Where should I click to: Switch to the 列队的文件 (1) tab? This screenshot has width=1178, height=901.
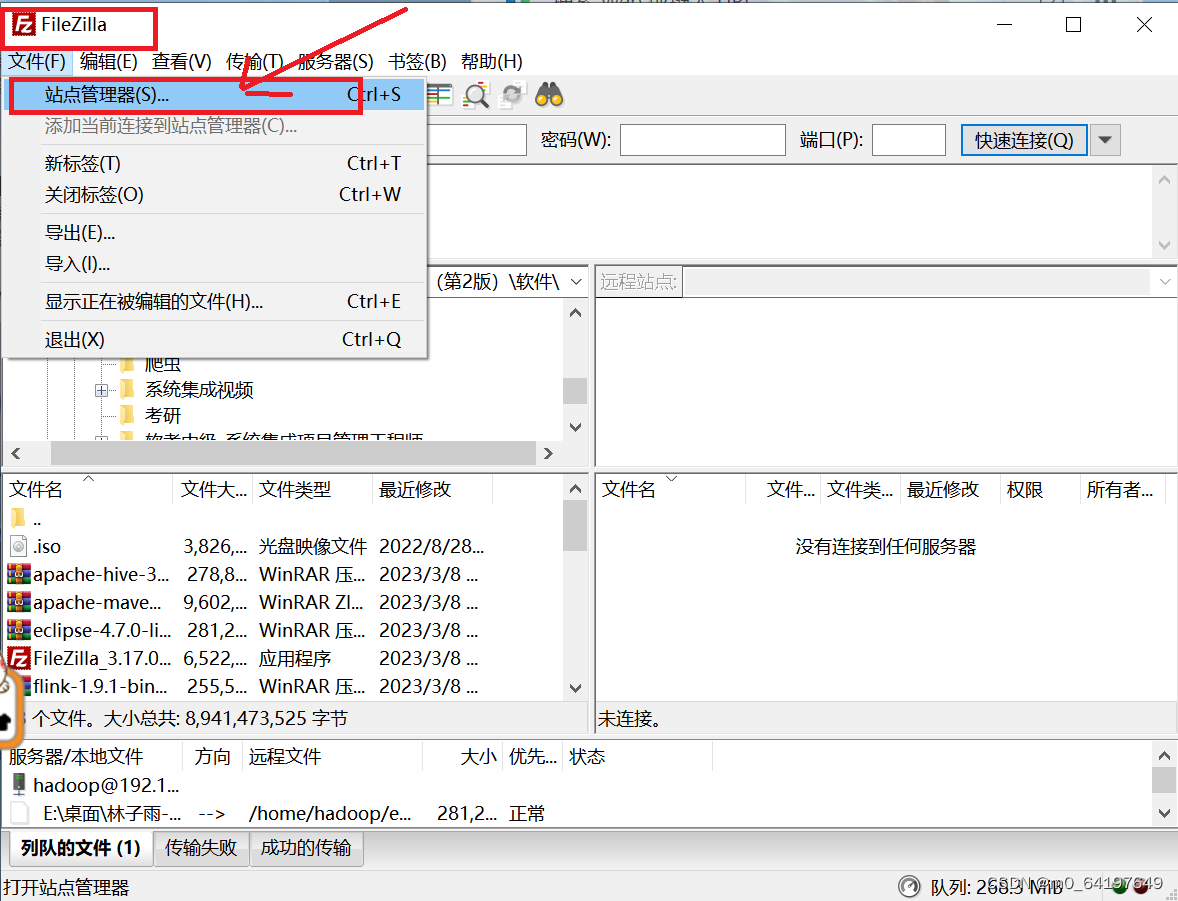(80, 848)
